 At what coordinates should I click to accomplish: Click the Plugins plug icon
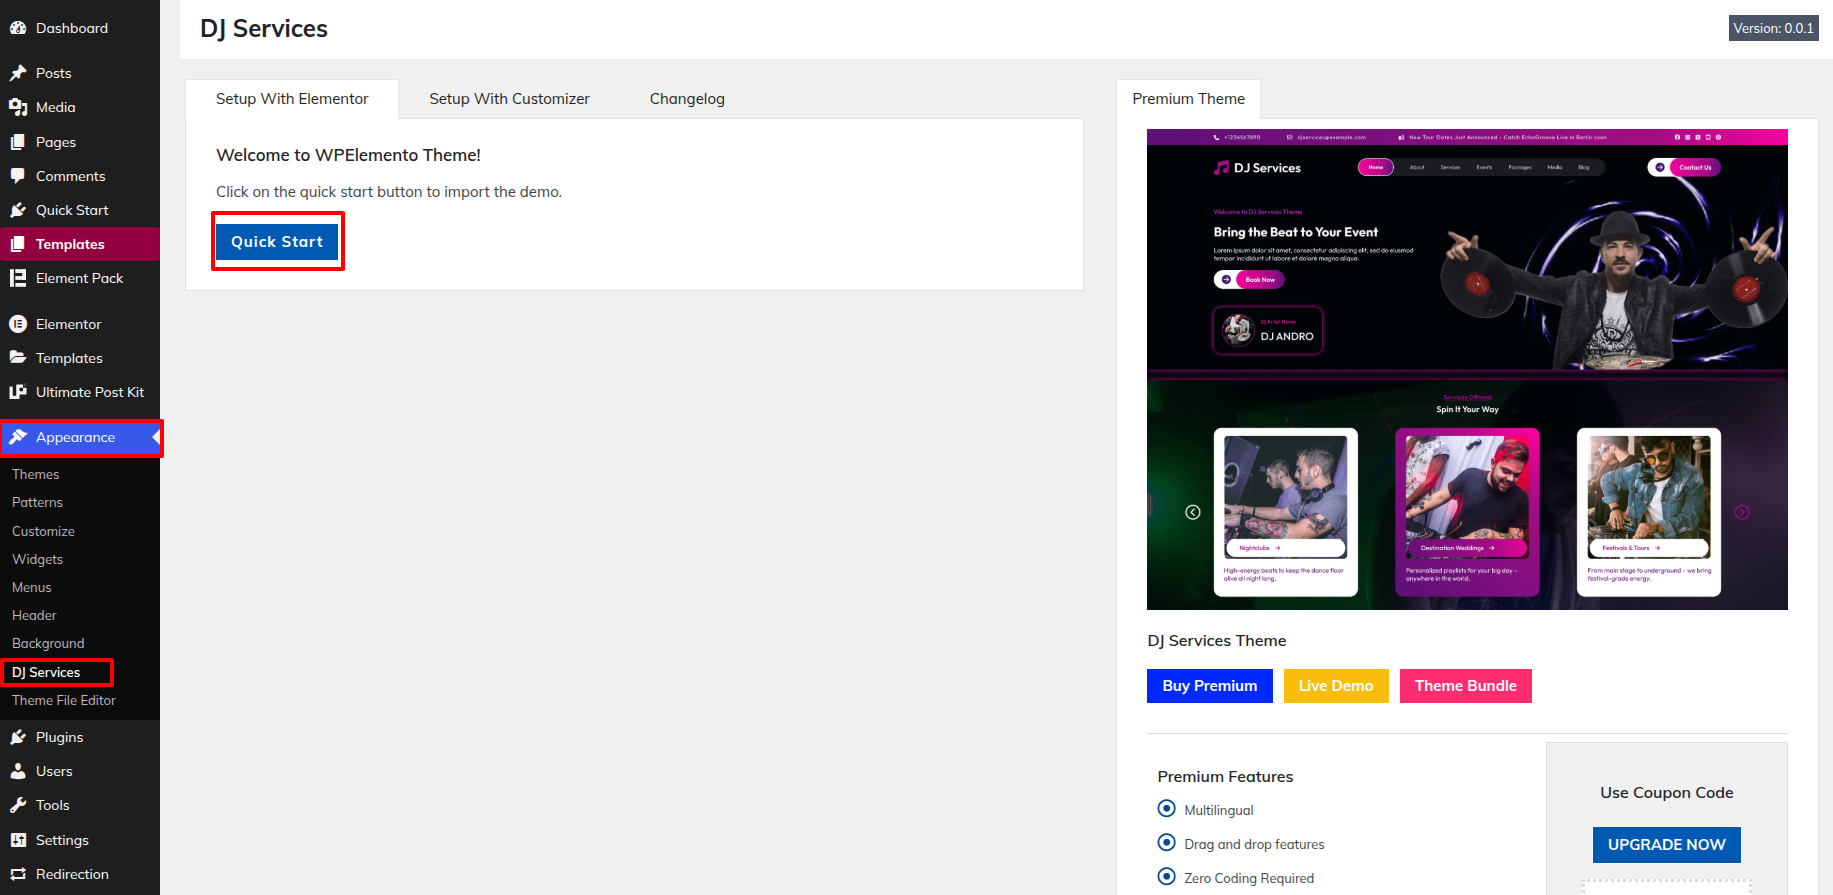point(18,737)
